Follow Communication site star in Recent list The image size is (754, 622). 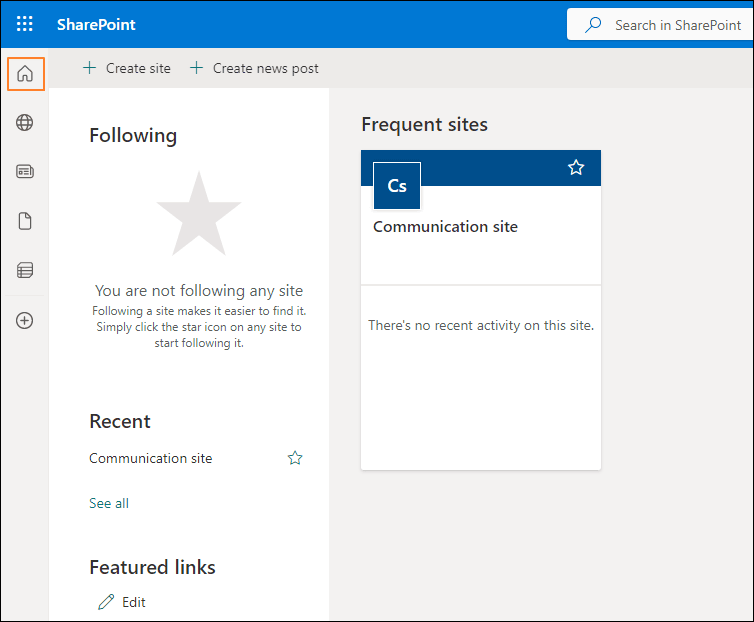[295, 458]
